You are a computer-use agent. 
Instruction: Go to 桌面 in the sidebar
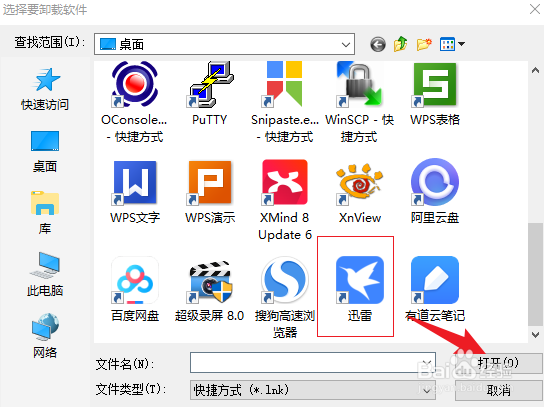45,152
